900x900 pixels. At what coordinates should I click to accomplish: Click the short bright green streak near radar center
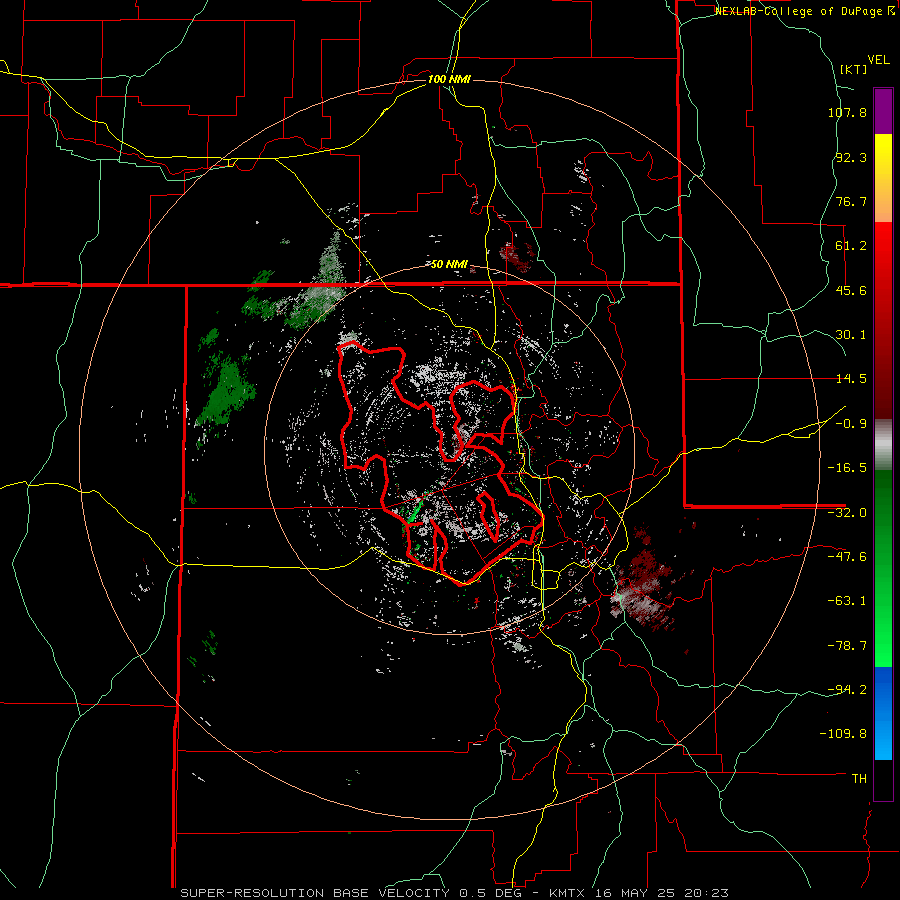pyautogui.click(x=414, y=511)
